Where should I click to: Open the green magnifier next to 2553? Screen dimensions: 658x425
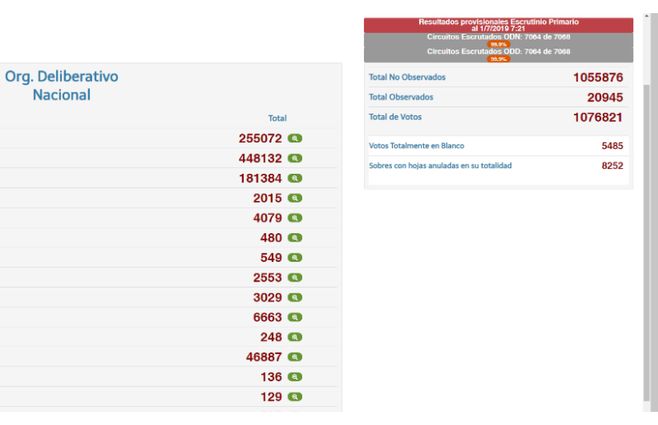295,277
